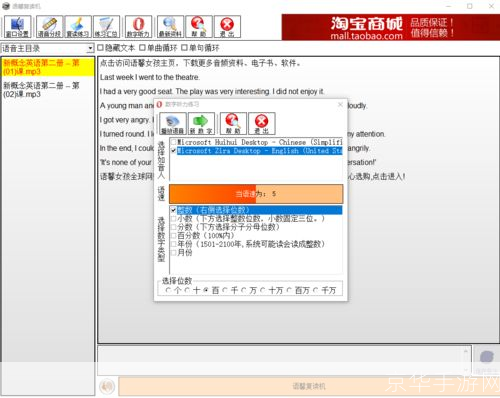Image resolution: width=500 pixels, height=398 pixels.
Task: Click the 新数字 green arrow icon
Action: pos(201,124)
